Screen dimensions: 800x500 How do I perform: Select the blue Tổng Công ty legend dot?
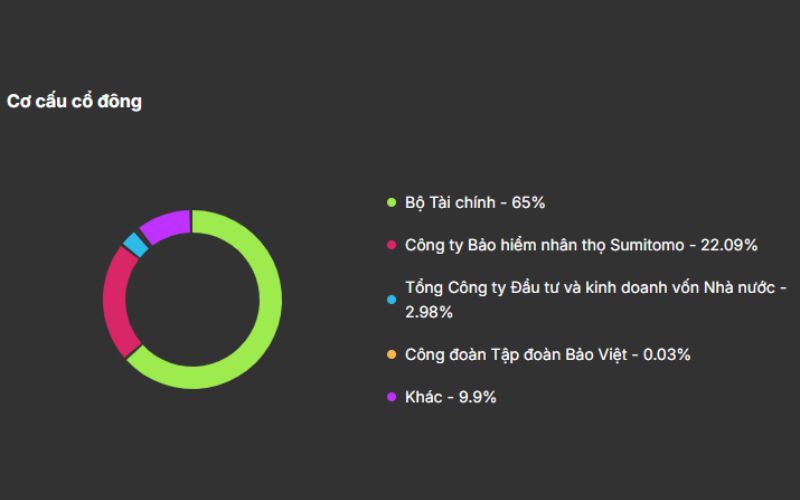(392, 299)
